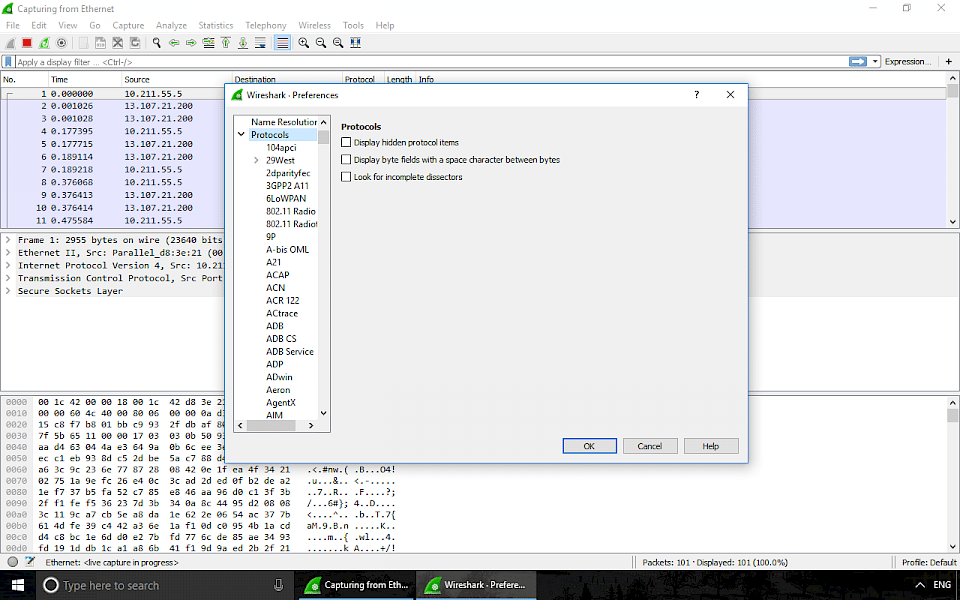Viewport: 960px width, 600px height.
Task: Open the Tools menu
Action: coord(353,25)
